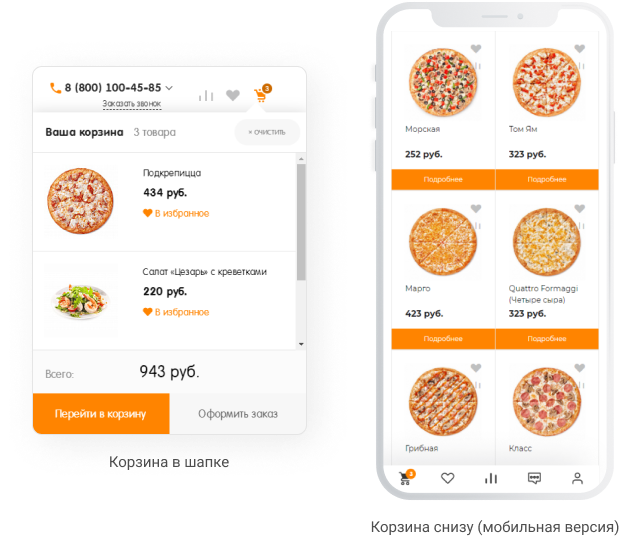
Task: Click the cart list scrollbar handle
Action: click(301, 223)
